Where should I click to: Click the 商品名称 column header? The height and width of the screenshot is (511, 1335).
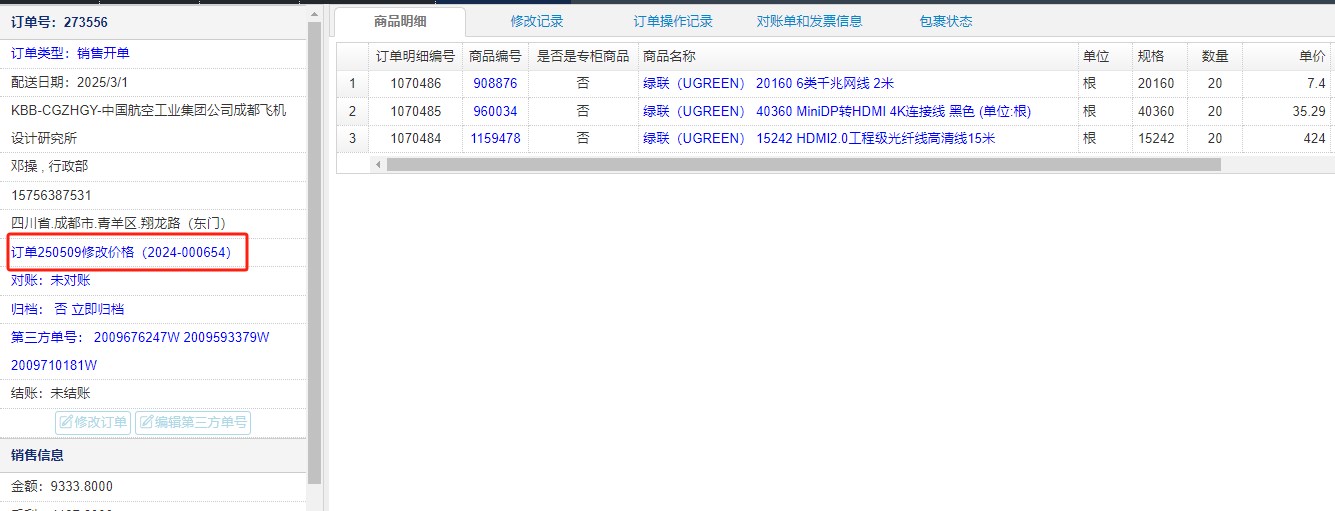857,56
